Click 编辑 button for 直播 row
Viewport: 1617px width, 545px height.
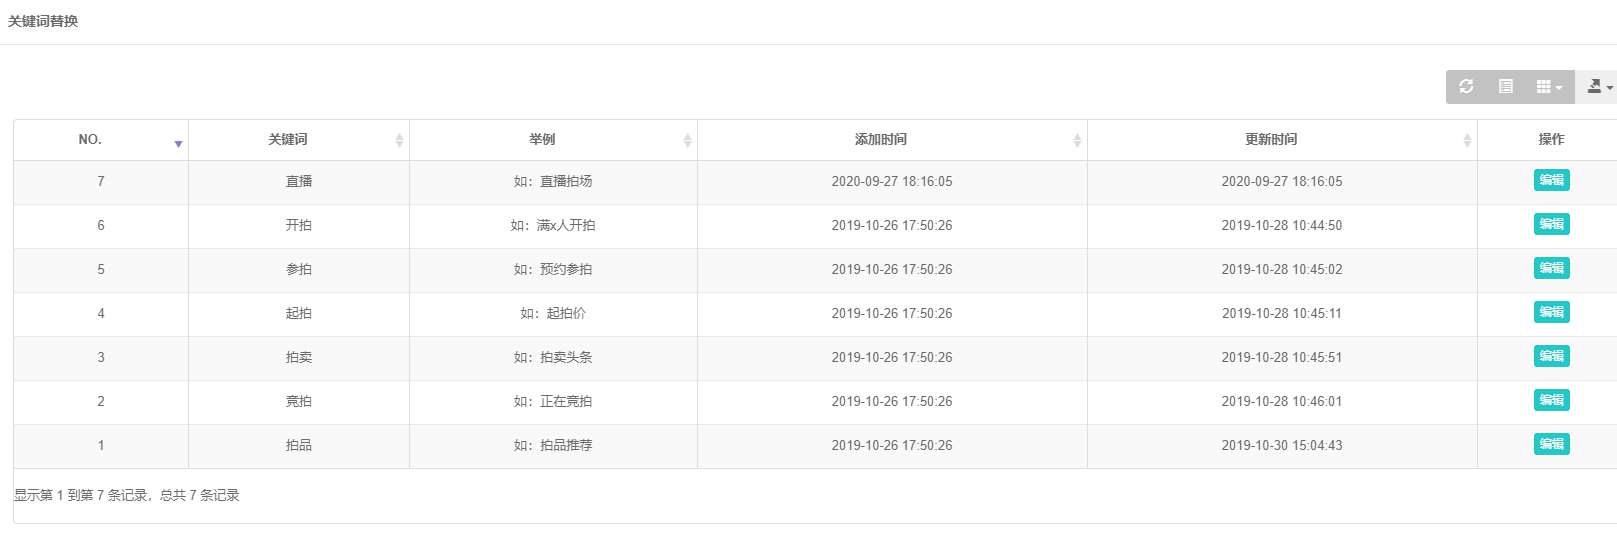(1551, 180)
